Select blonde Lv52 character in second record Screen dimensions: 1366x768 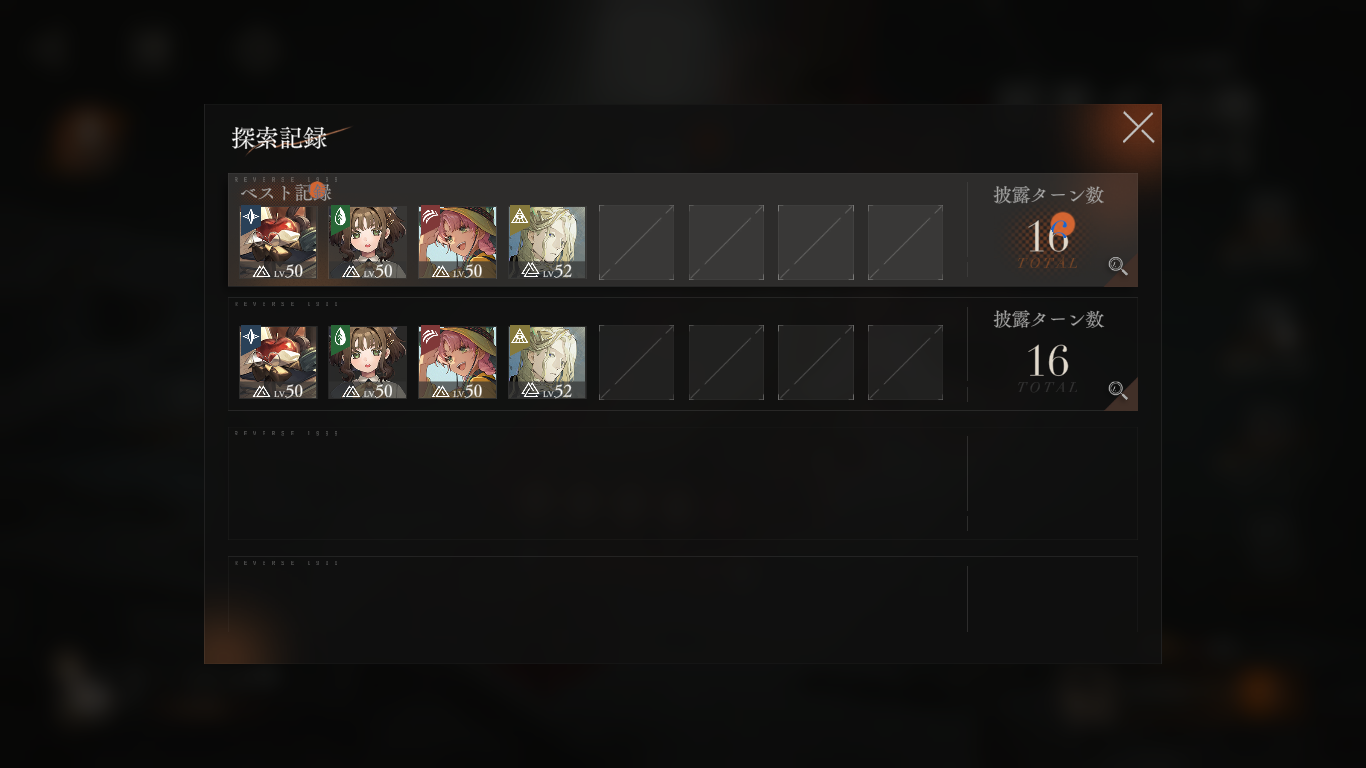click(547, 362)
